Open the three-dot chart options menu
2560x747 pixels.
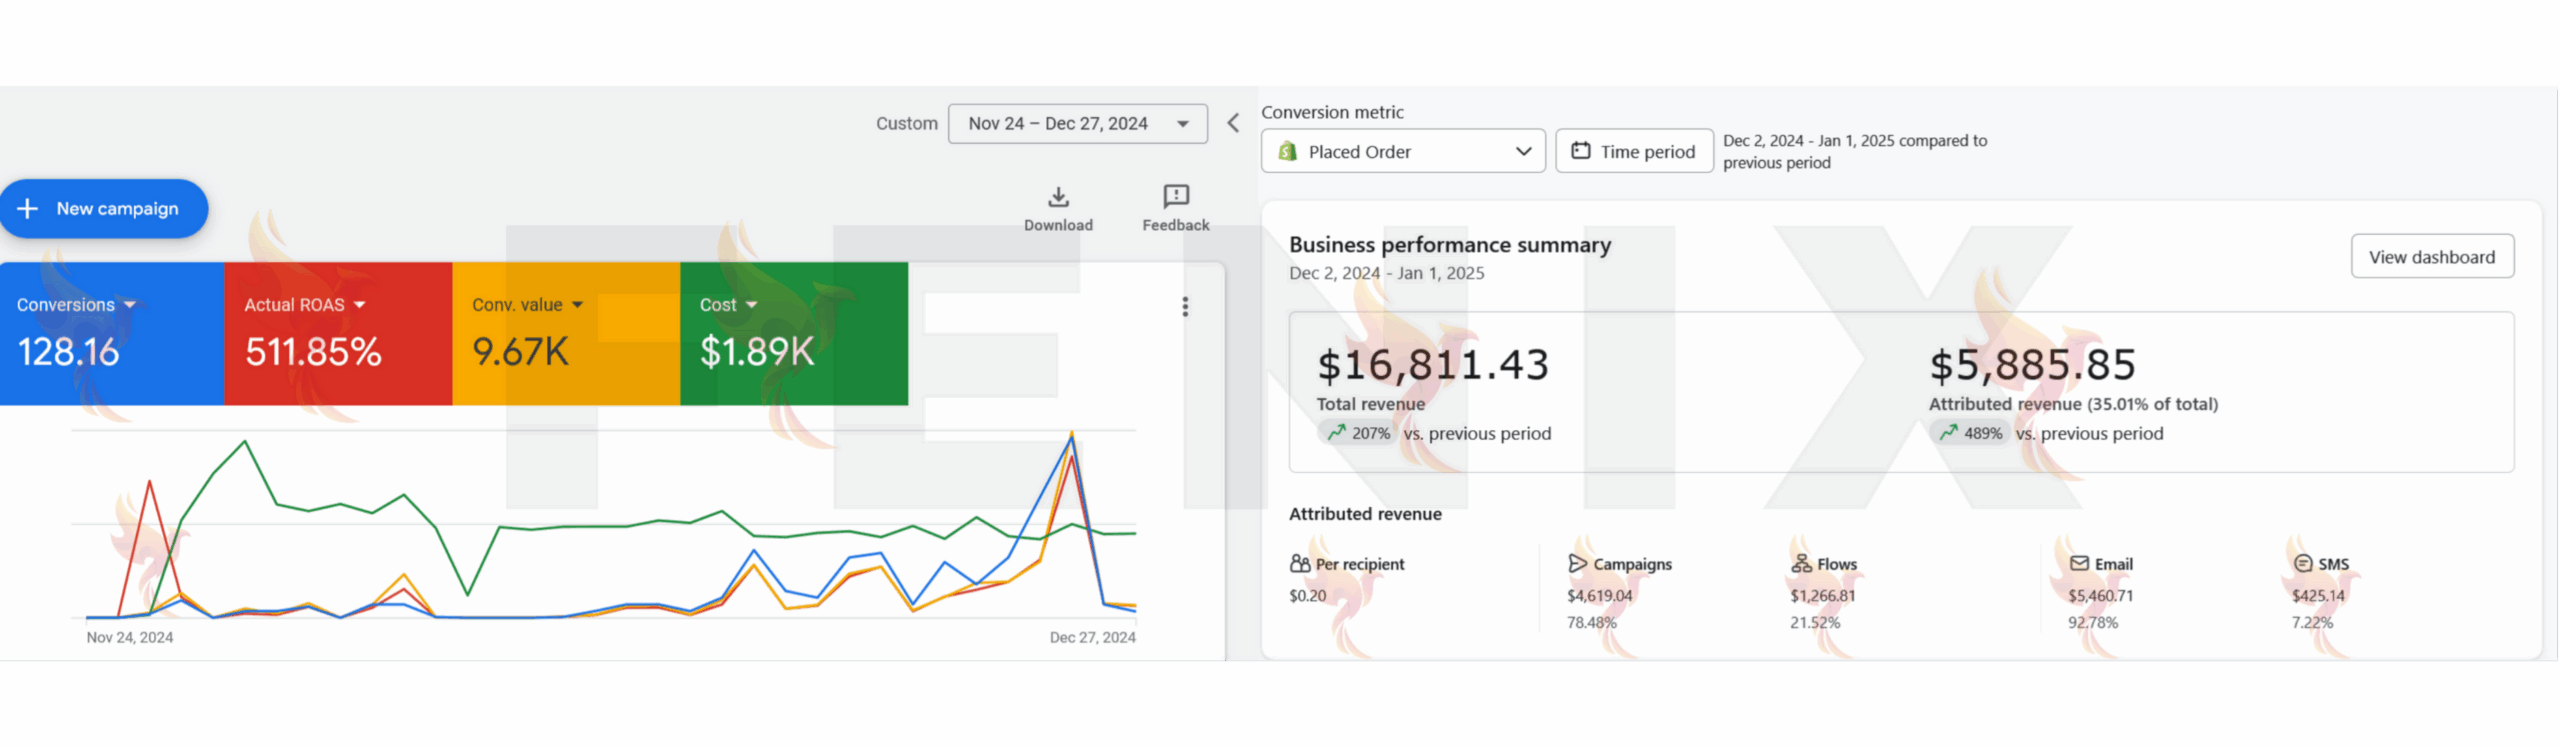[1185, 307]
